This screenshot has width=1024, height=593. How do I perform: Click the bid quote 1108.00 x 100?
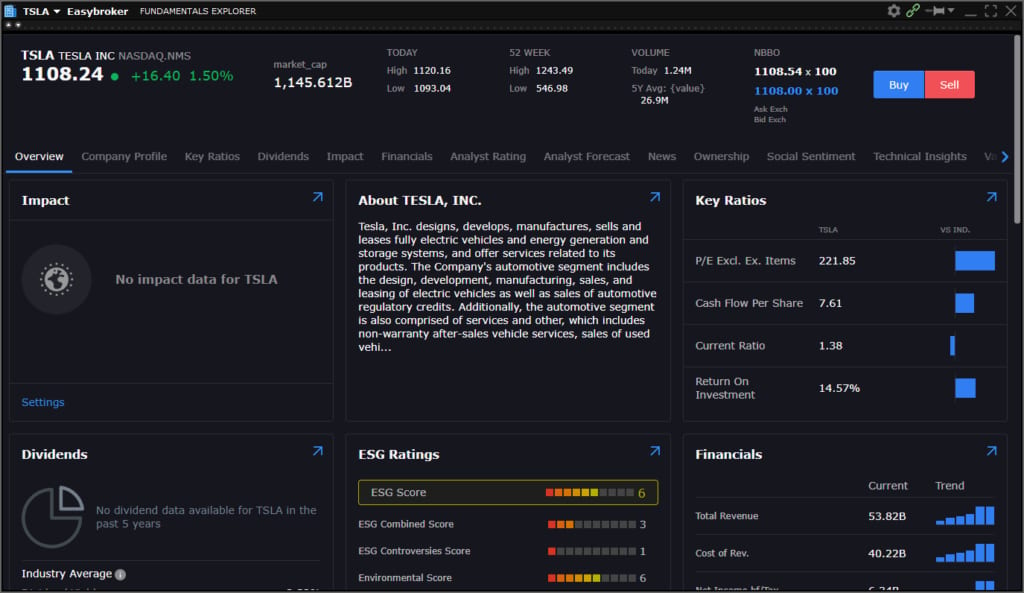pos(796,91)
